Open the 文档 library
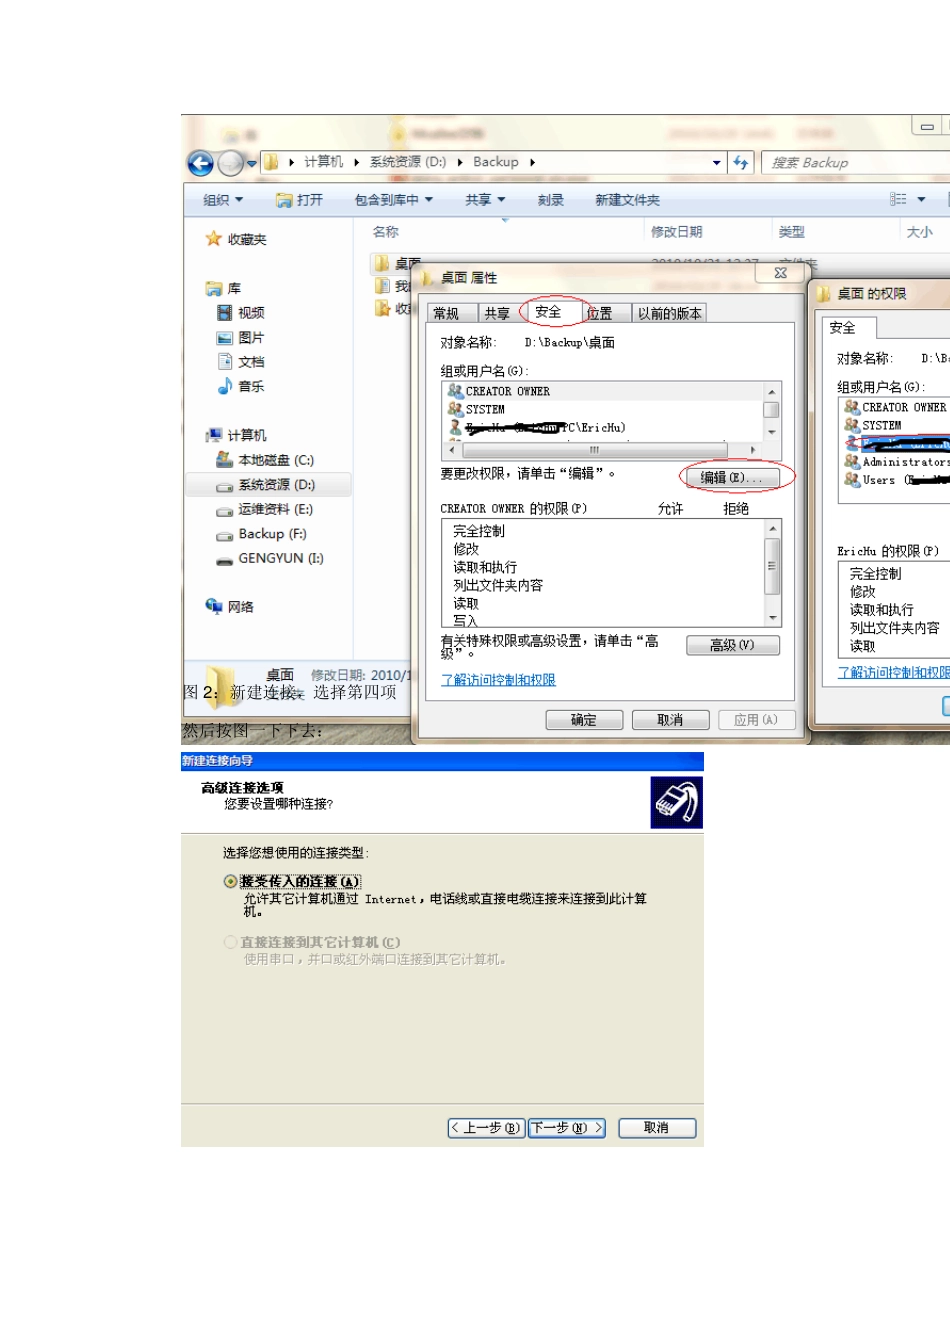Image resolution: width=950 pixels, height=1344 pixels. pyautogui.click(x=240, y=362)
